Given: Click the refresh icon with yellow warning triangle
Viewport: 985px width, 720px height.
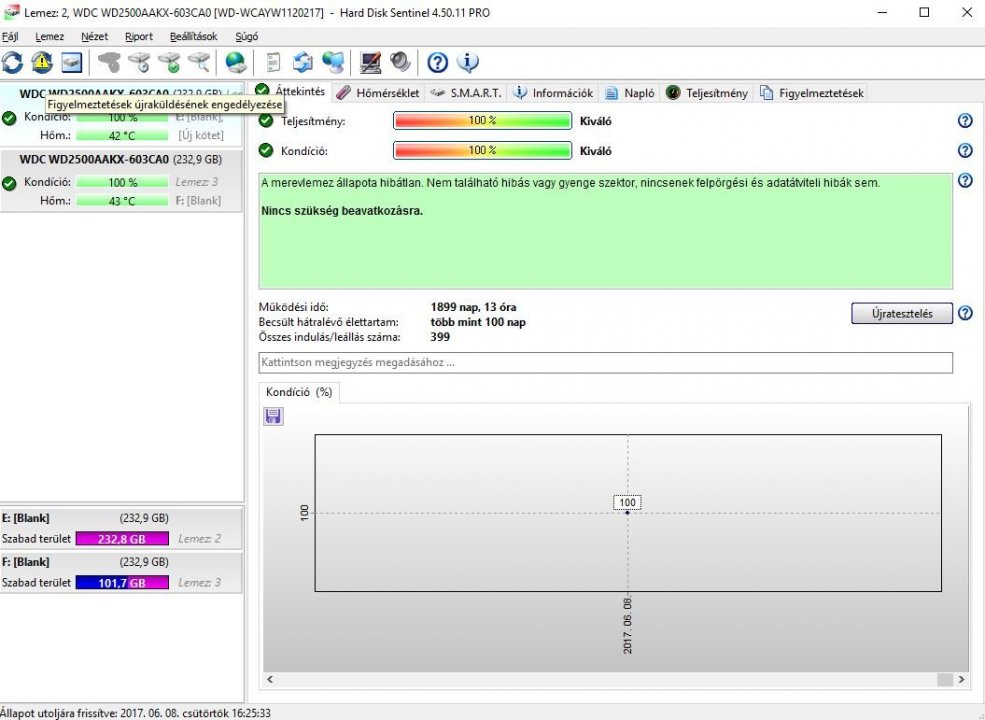Looking at the screenshot, I should (x=41, y=62).
